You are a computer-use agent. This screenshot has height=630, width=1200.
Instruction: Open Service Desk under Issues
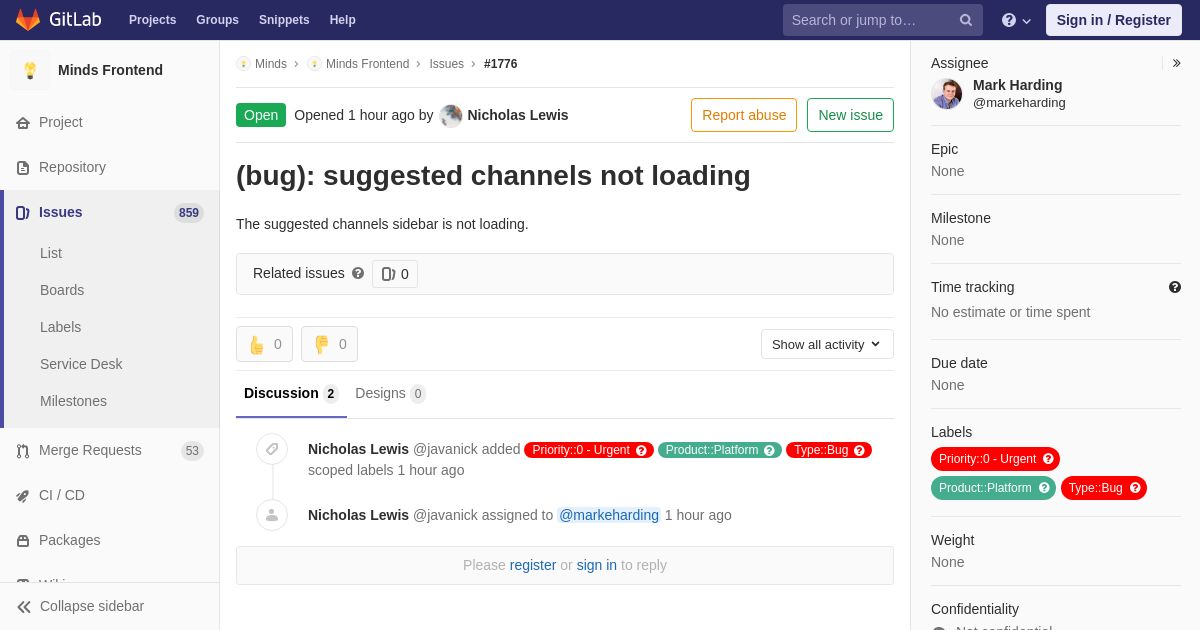[81, 364]
